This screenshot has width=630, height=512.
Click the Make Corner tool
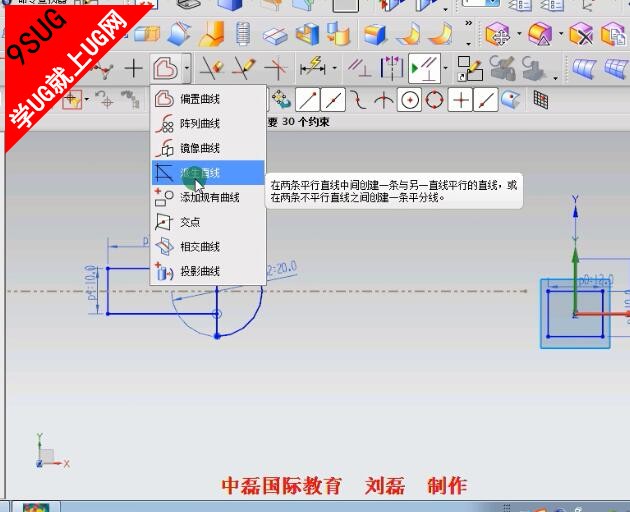[x=276, y=68]
